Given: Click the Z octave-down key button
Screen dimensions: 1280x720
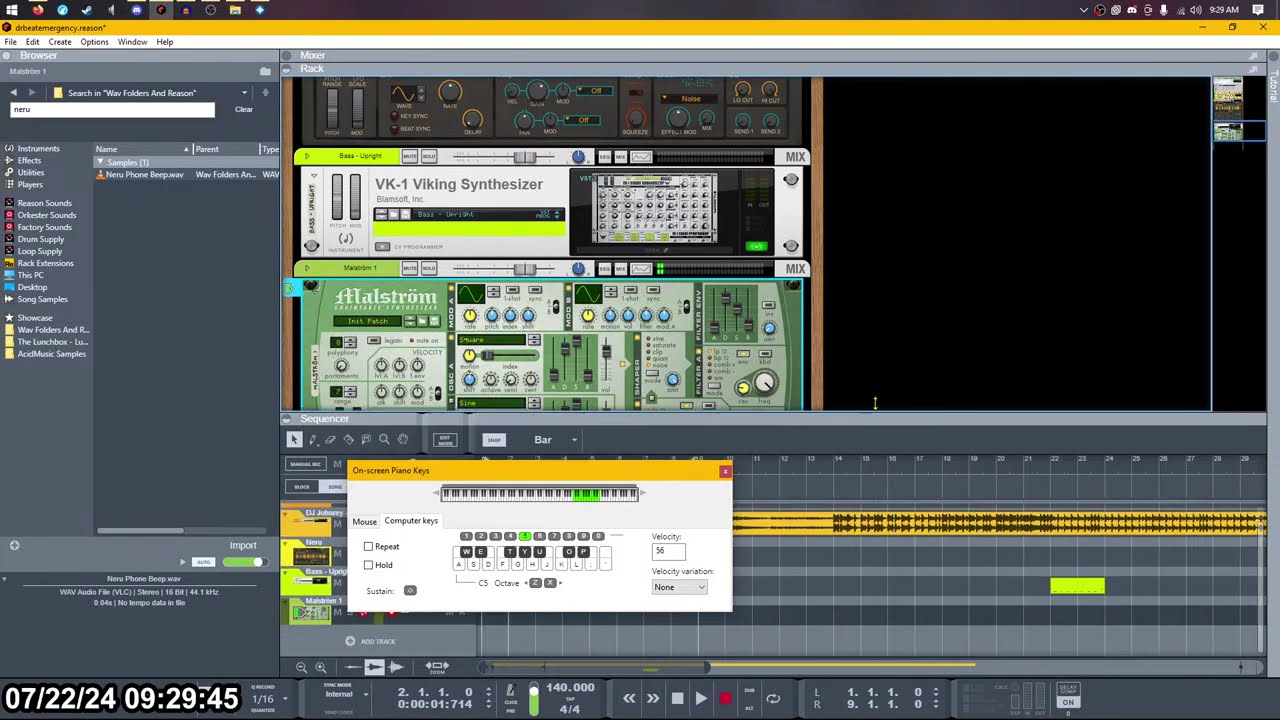Looking at the screenshot, I should pyautogui.click(x=535, y=583).
